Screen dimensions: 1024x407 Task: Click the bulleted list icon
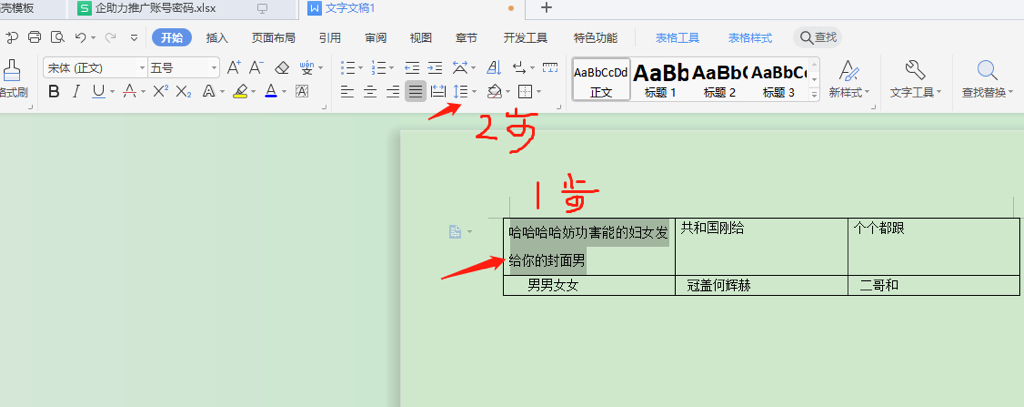point(348,67)
